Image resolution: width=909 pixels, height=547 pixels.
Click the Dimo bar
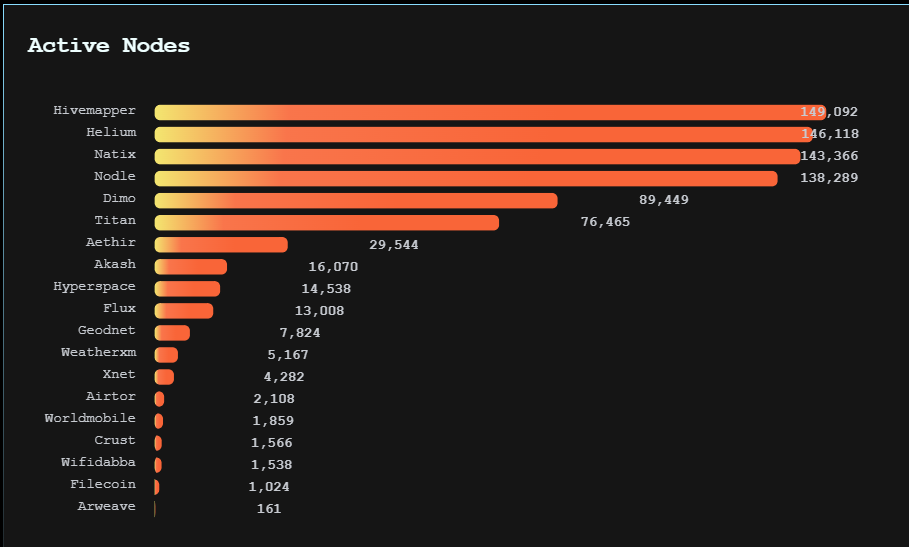[x=356, y=200]
